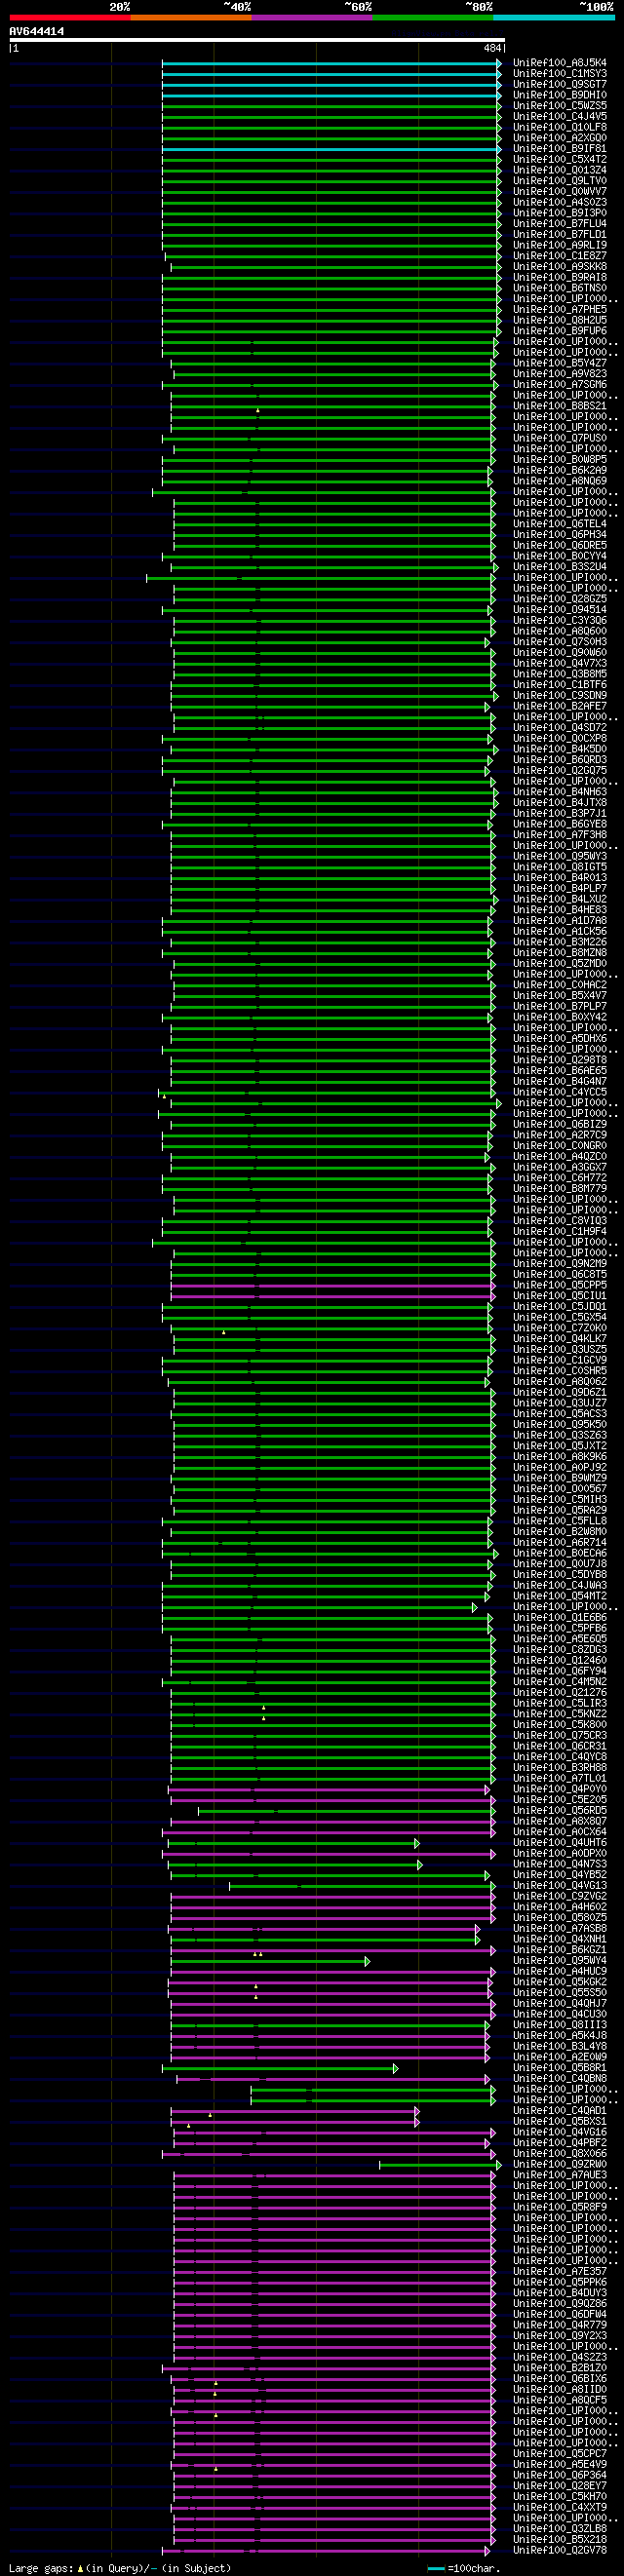Screen dimensions: 624x2576
Task: Select the UniRef100_A7AUE3 entry
Action: coord(560,2175)
